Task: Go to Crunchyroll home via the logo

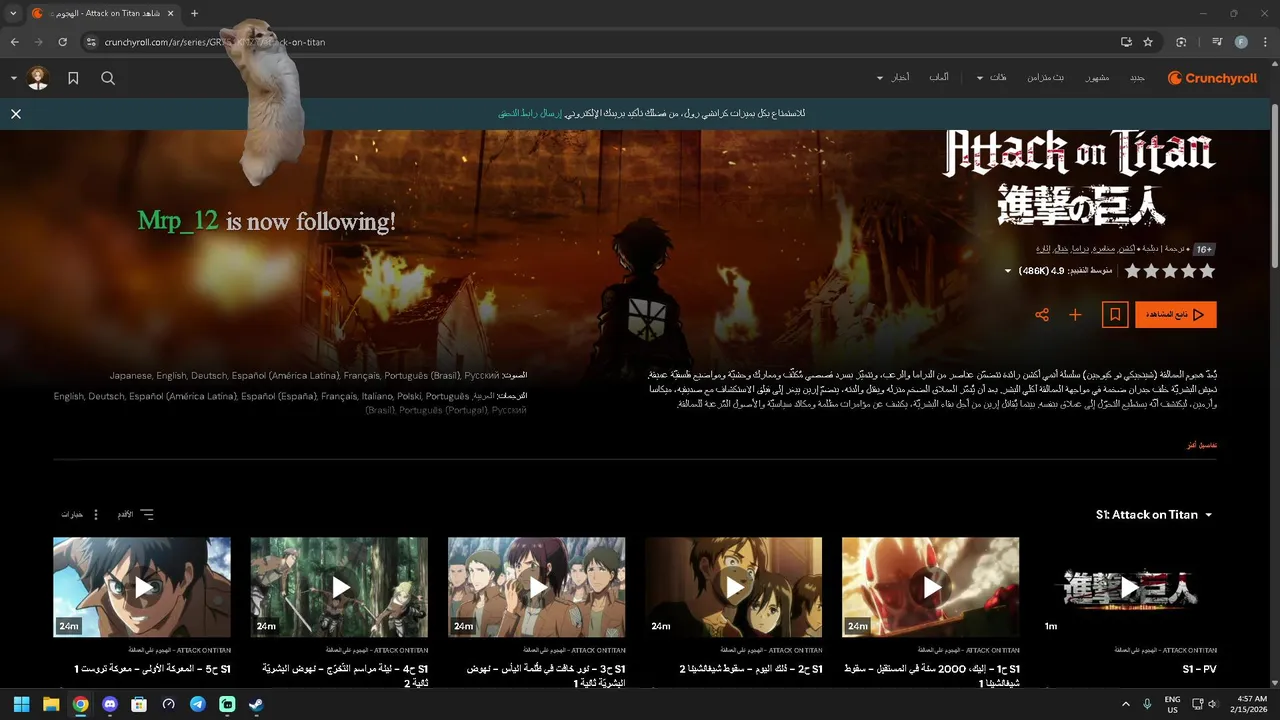Action: click(x=1213, y=78)
